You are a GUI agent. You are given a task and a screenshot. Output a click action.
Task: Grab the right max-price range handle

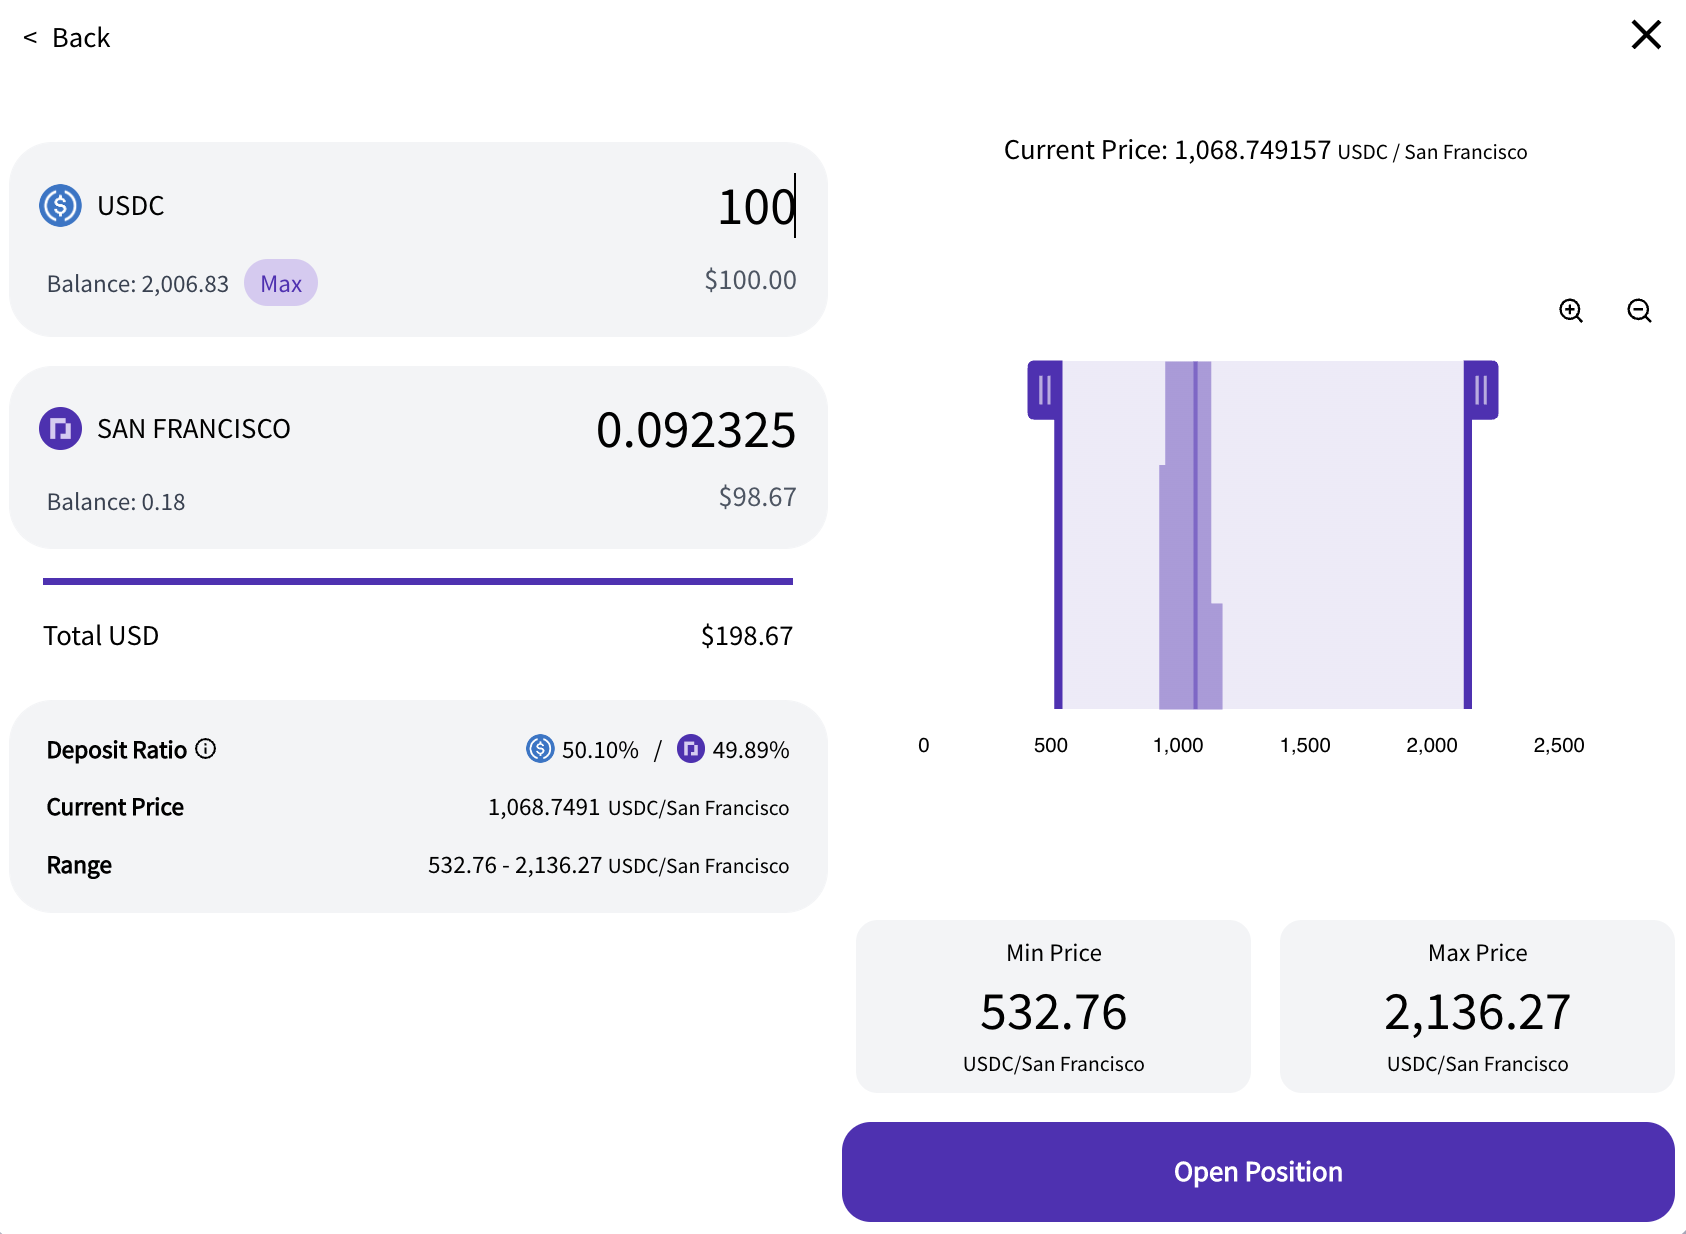(x=1481, y=390)
